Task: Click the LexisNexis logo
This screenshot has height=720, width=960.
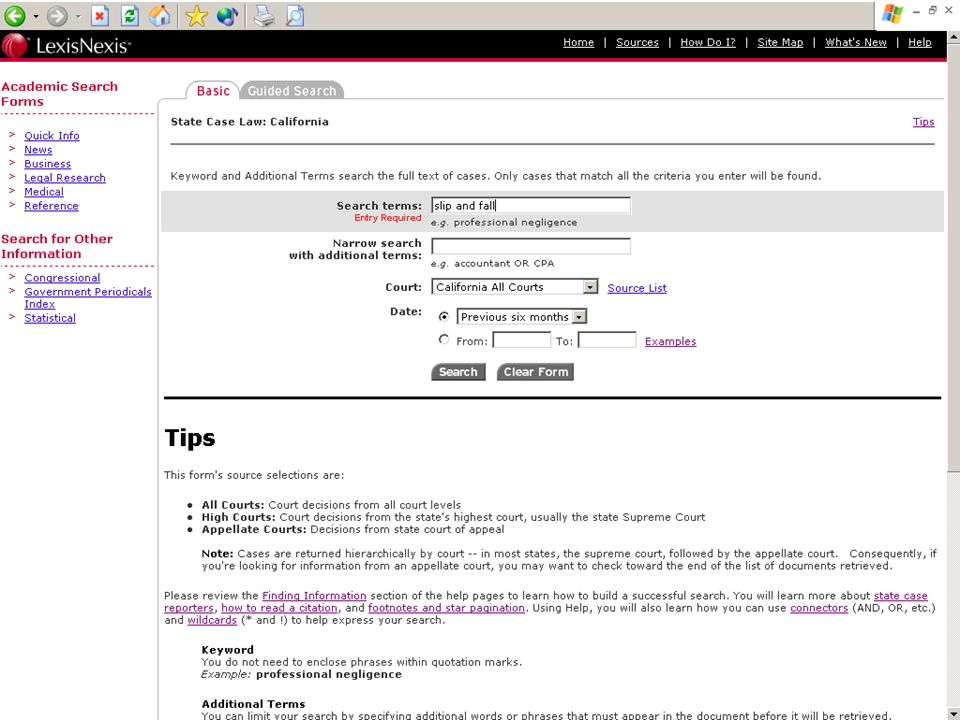Action: [x=66, y=46]
